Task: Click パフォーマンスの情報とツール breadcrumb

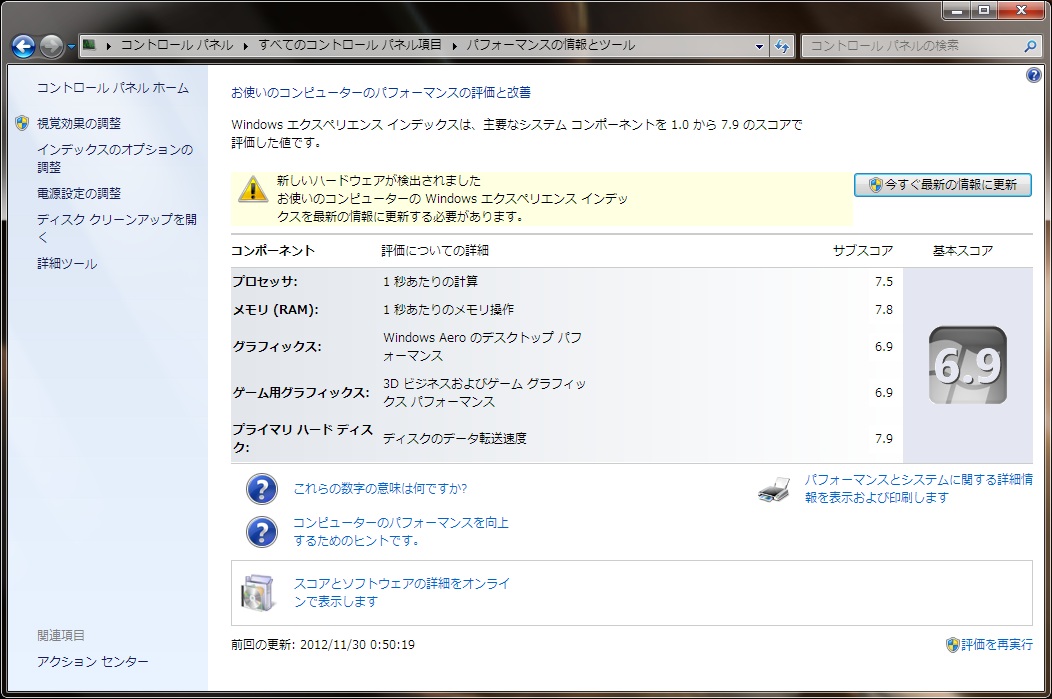Action: 551,45
